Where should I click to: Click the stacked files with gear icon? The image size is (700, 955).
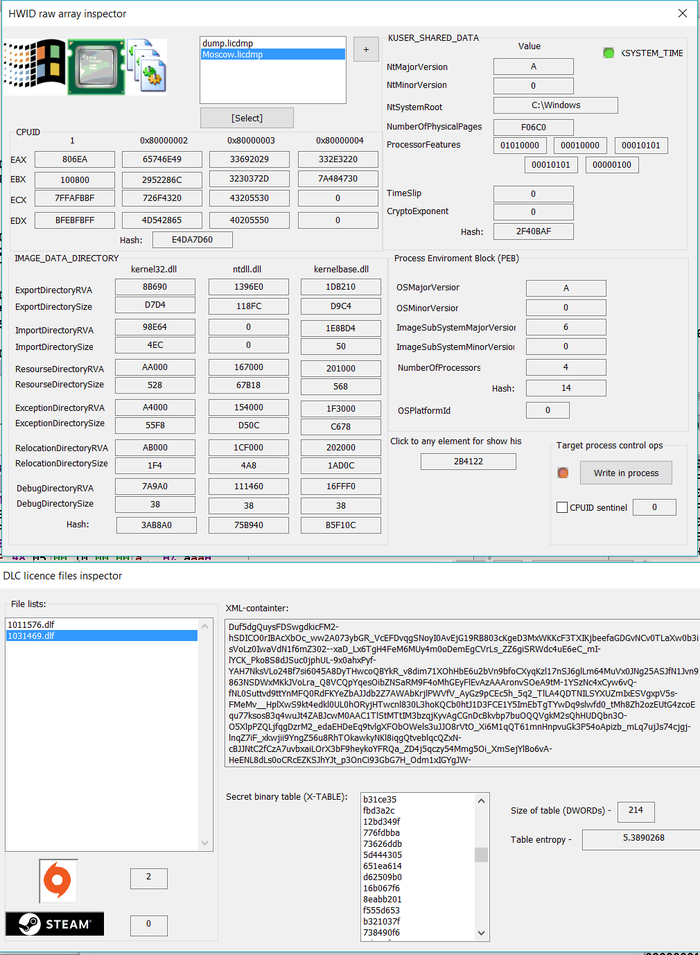point(147,66)
